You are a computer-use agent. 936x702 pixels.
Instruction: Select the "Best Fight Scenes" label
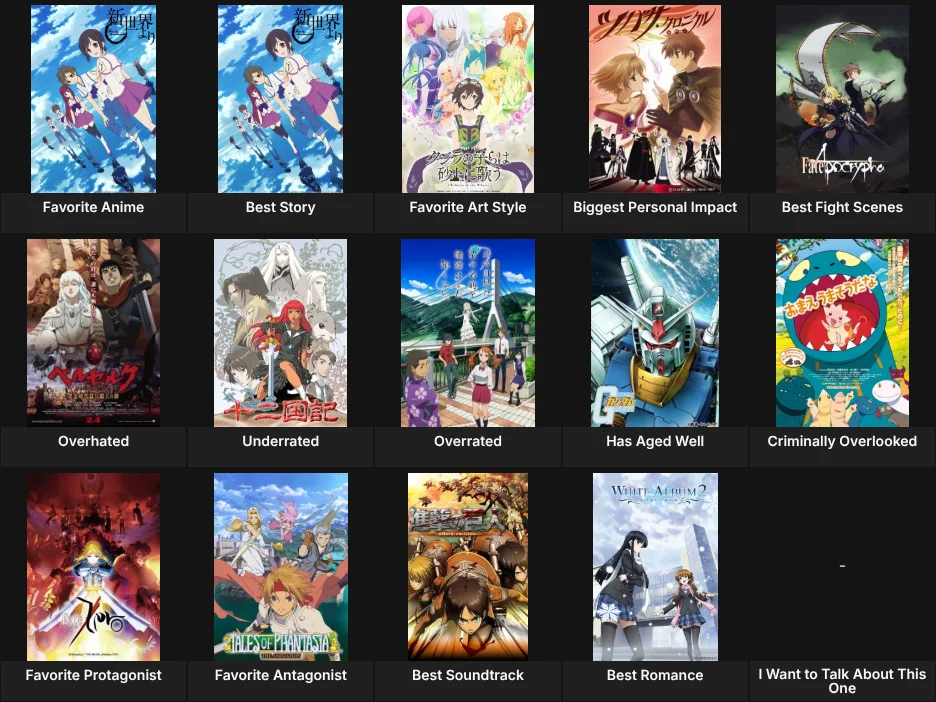[x=842, y=207]
